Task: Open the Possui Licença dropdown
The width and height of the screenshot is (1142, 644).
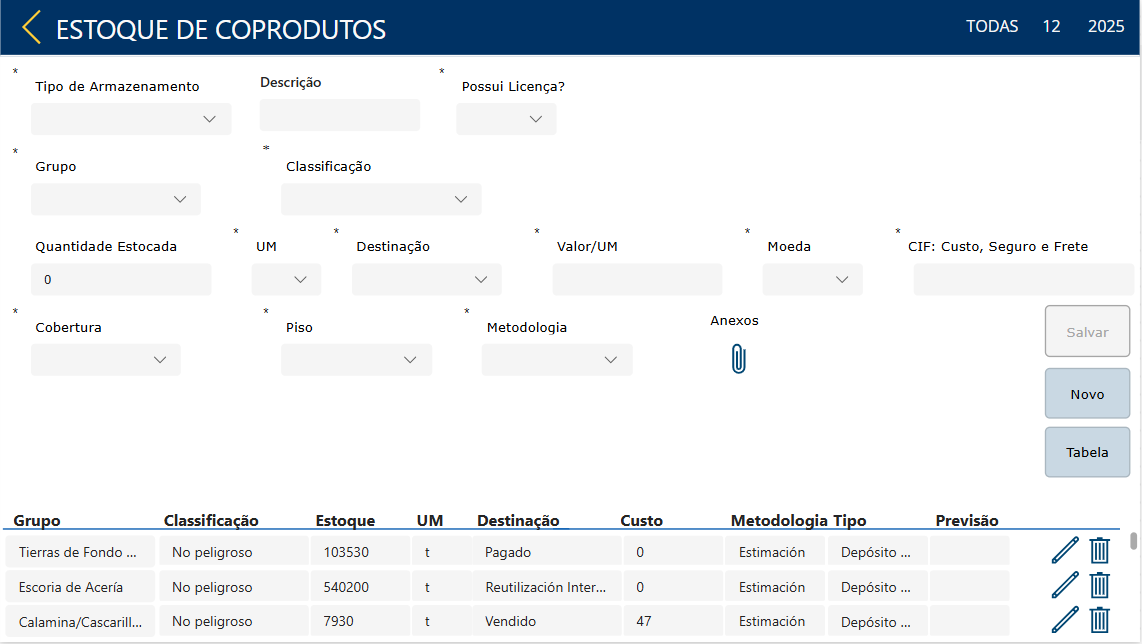Action: [506, 119]
